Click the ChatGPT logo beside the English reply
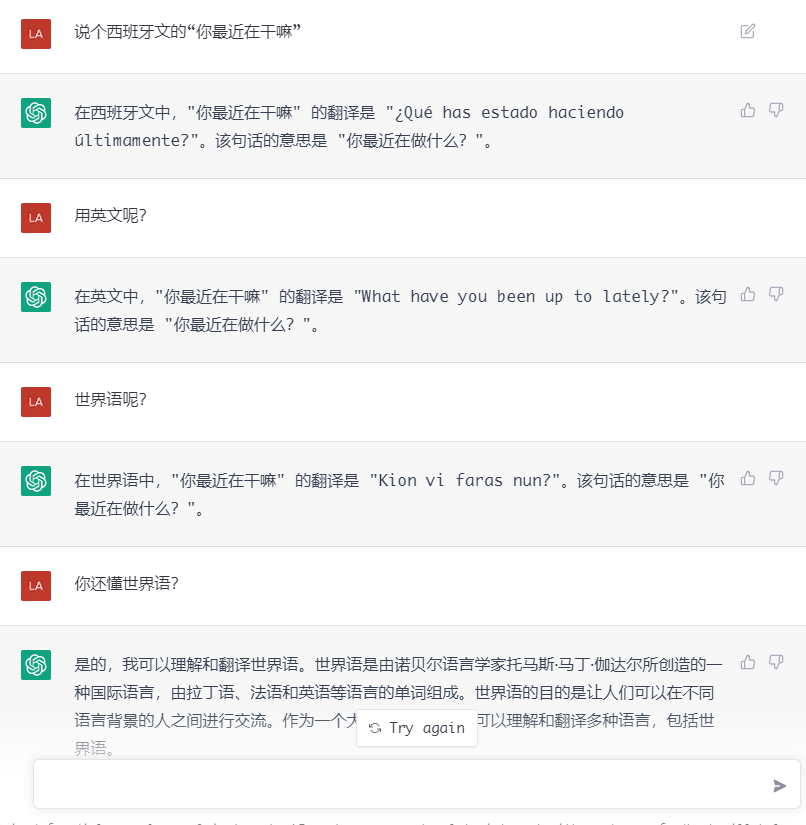This screenshot has height=825, width=806. point(36,297)
